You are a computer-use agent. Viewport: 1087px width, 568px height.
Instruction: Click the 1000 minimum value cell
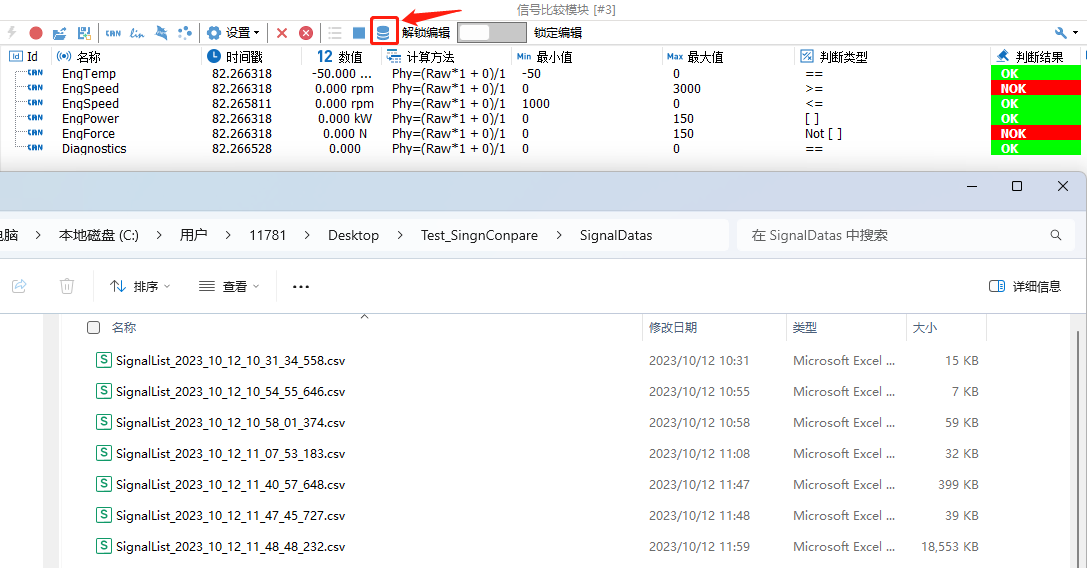pos(536,103)
